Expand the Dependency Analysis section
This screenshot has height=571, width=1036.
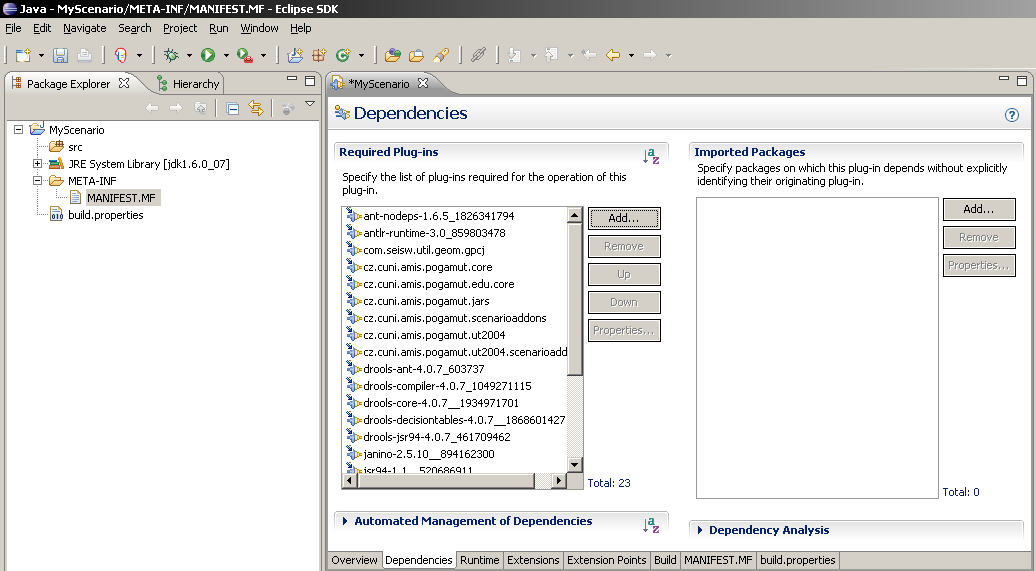(700, 530)
